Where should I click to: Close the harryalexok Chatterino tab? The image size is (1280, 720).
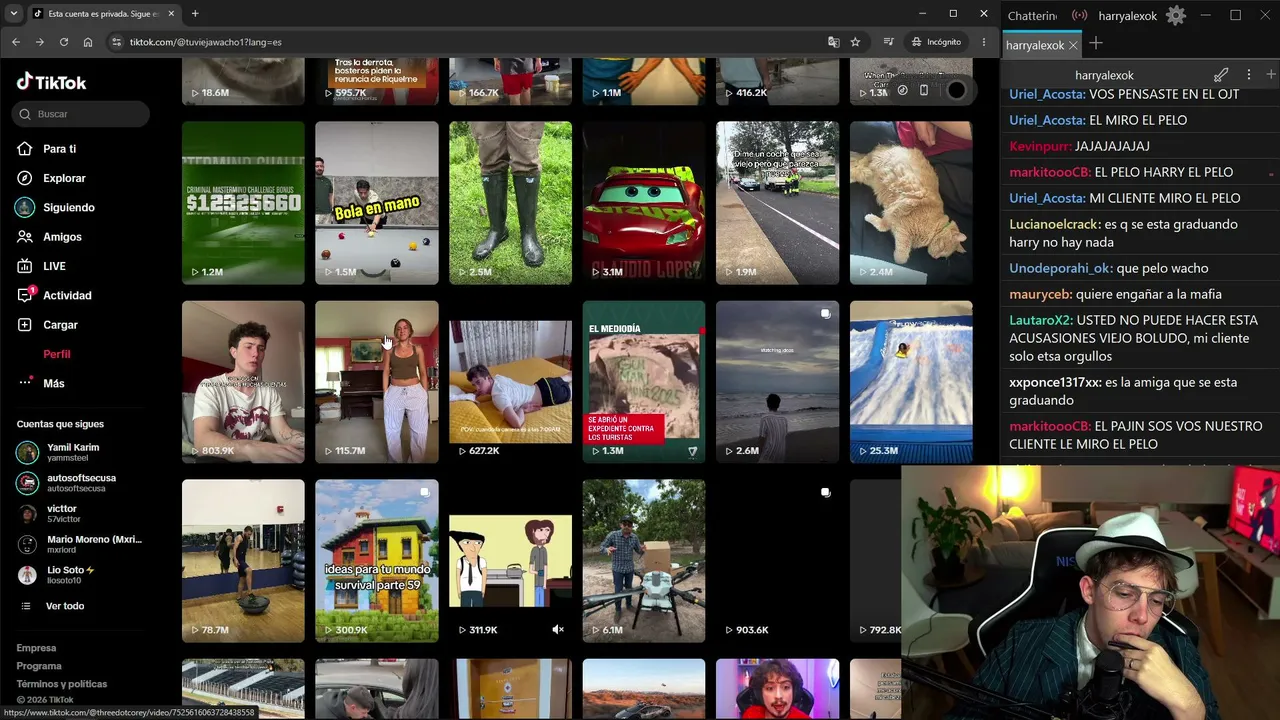1073,45
